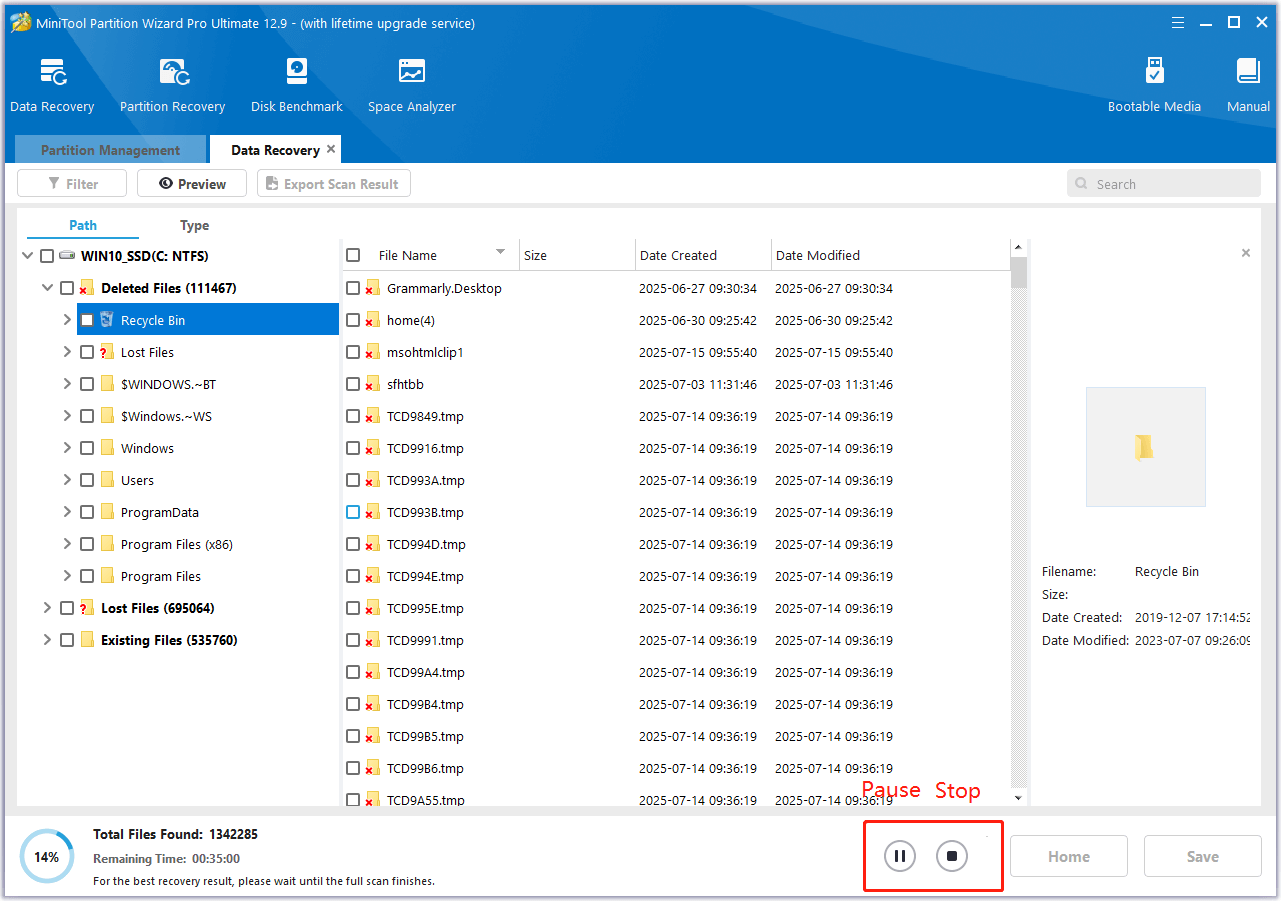Expand the Existing Files (535760) node
The height and width of the screenshot is (901, 1281).
pyautogui.click(x=47, y=640)
